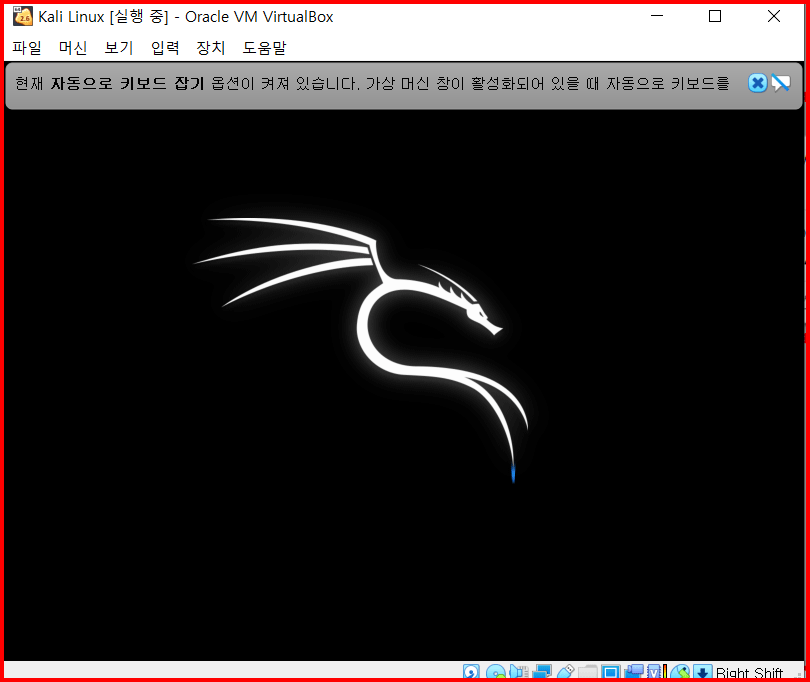810x682 pixels.
Task: Click the optical disc status icon
Action: (x=496, y=671)
